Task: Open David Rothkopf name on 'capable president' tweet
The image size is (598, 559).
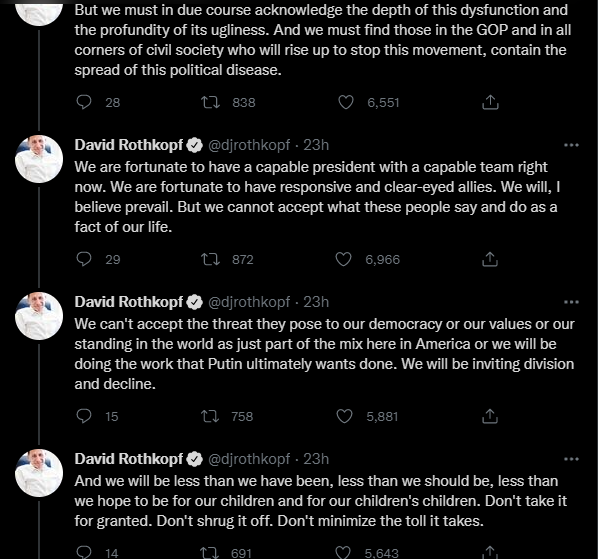Action: (129, 145)
